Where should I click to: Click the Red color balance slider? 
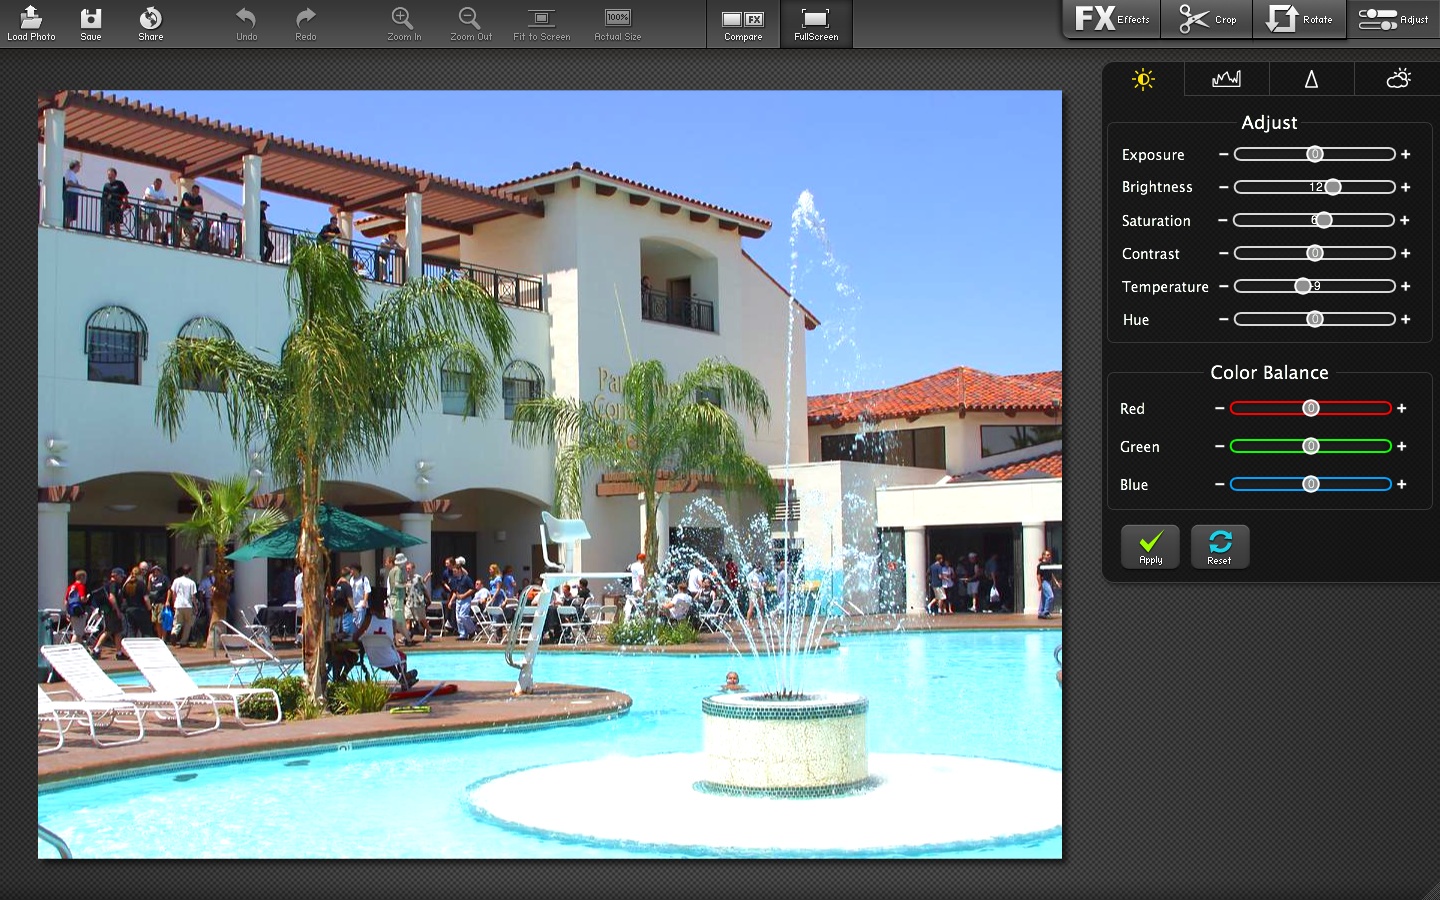pyautogui.click(x=1310, y=408)
